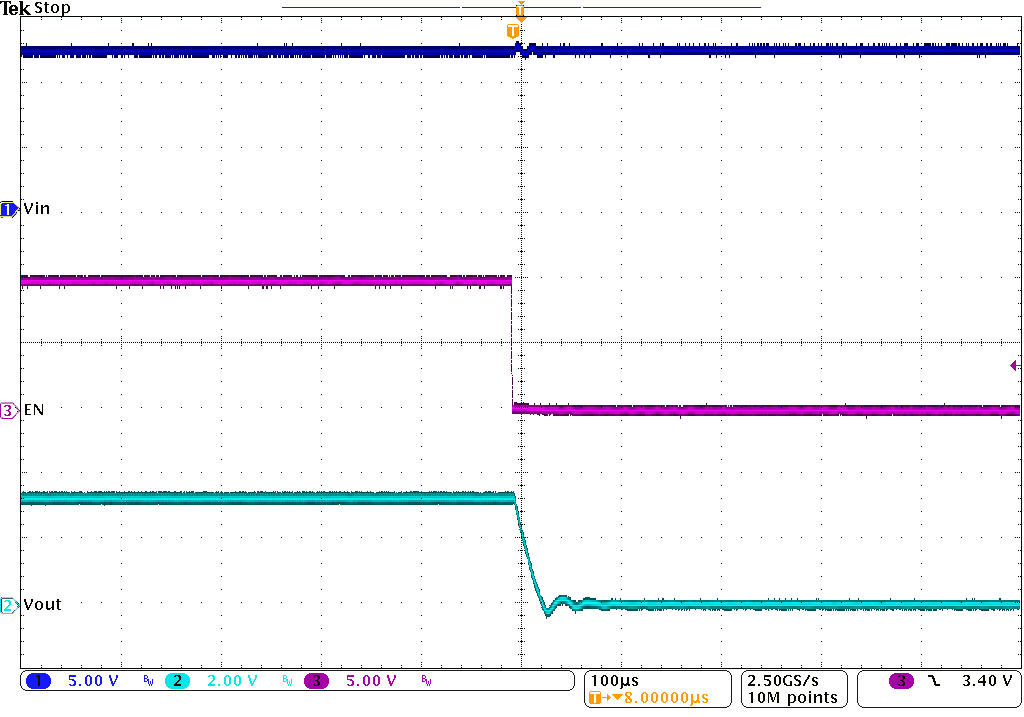This screenshot has height=717, width=1024.
Task: Open the trigger level readout showing 3.40 V
Action: (x=985, y=680)
